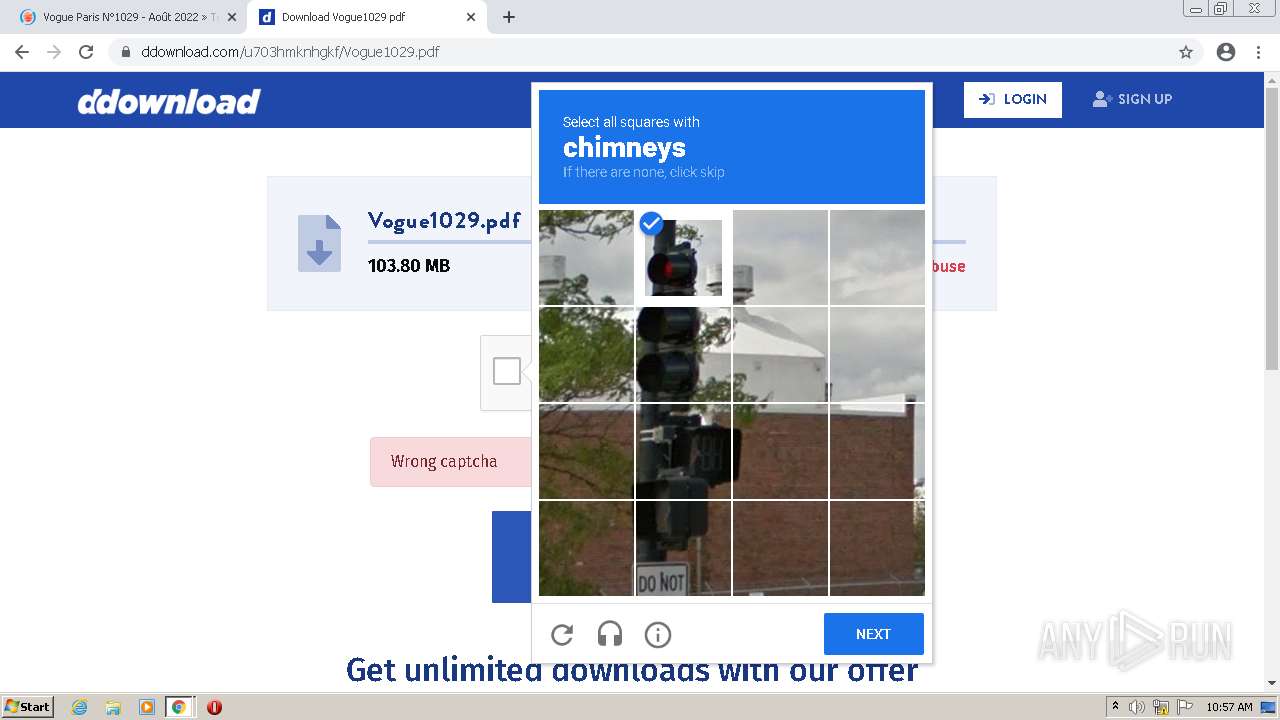Select tile with chimney right of traffic light
Image resolution: width=1280 pixels, height=720 pixels.
pos(780,257)
